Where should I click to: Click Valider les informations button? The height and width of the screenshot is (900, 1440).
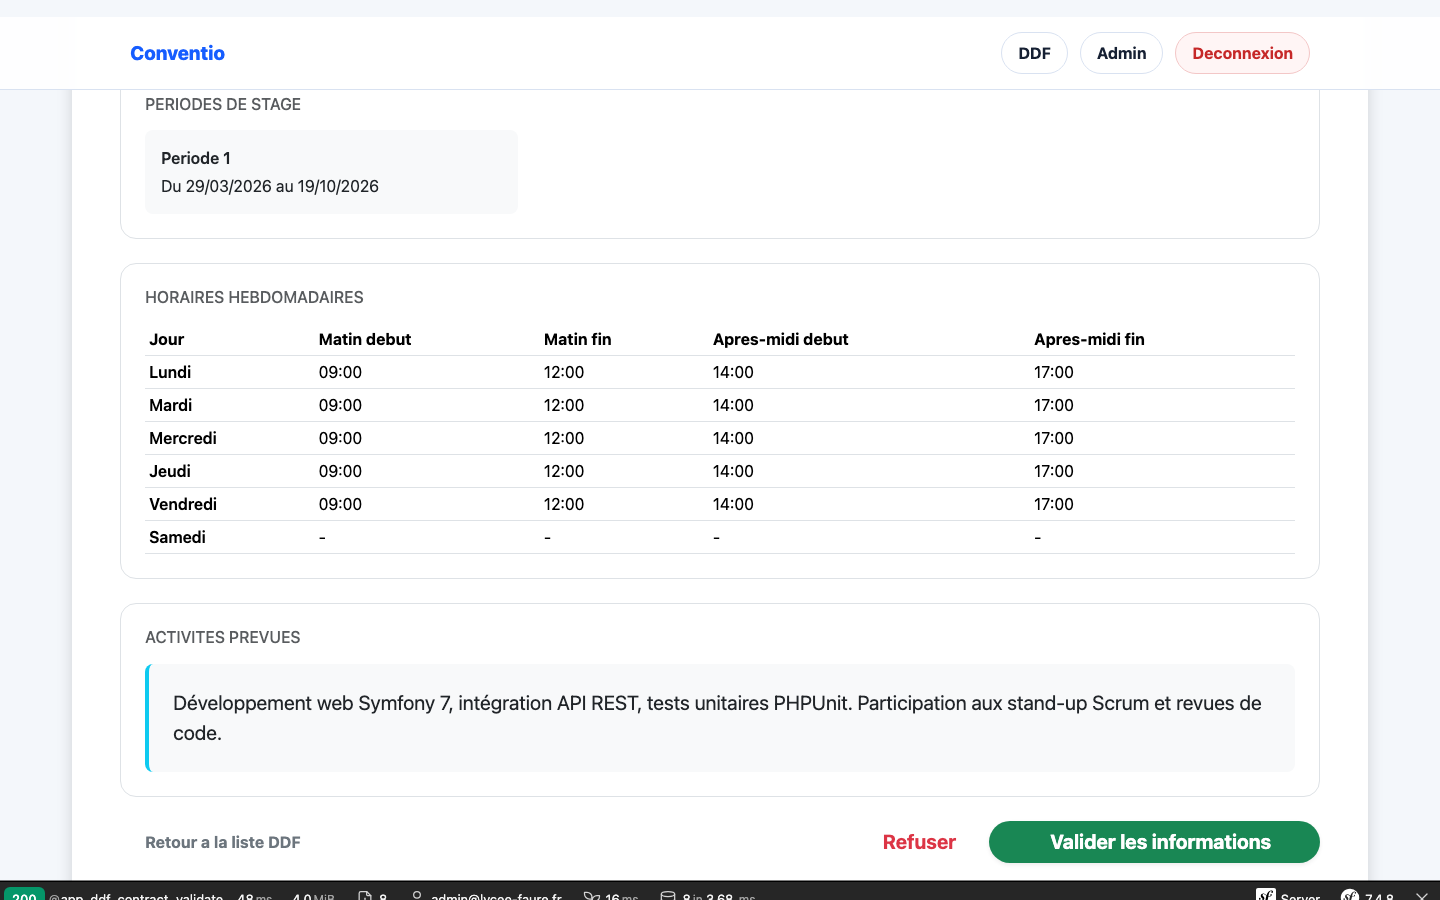(1154, 842)
